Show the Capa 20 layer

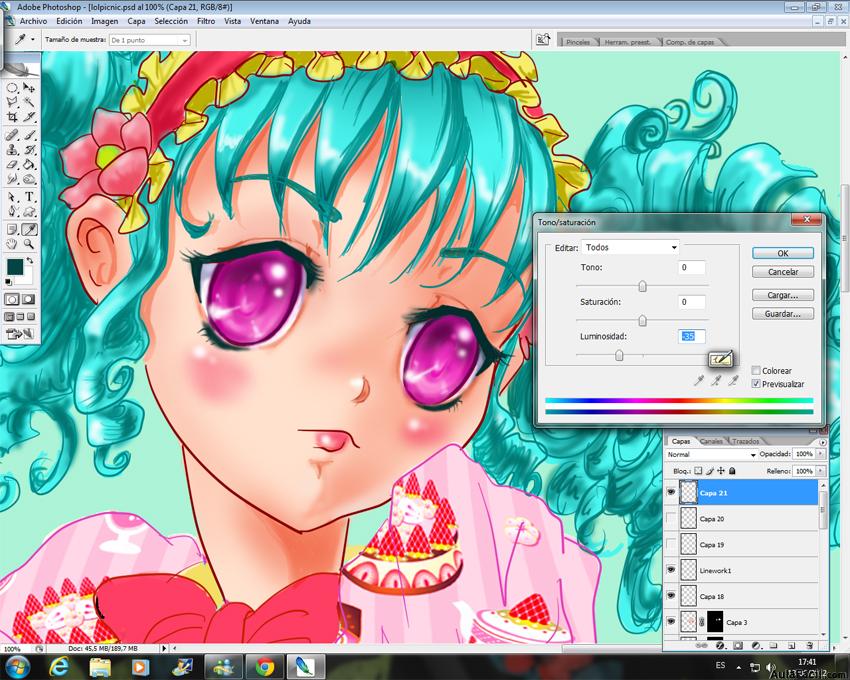671,518
